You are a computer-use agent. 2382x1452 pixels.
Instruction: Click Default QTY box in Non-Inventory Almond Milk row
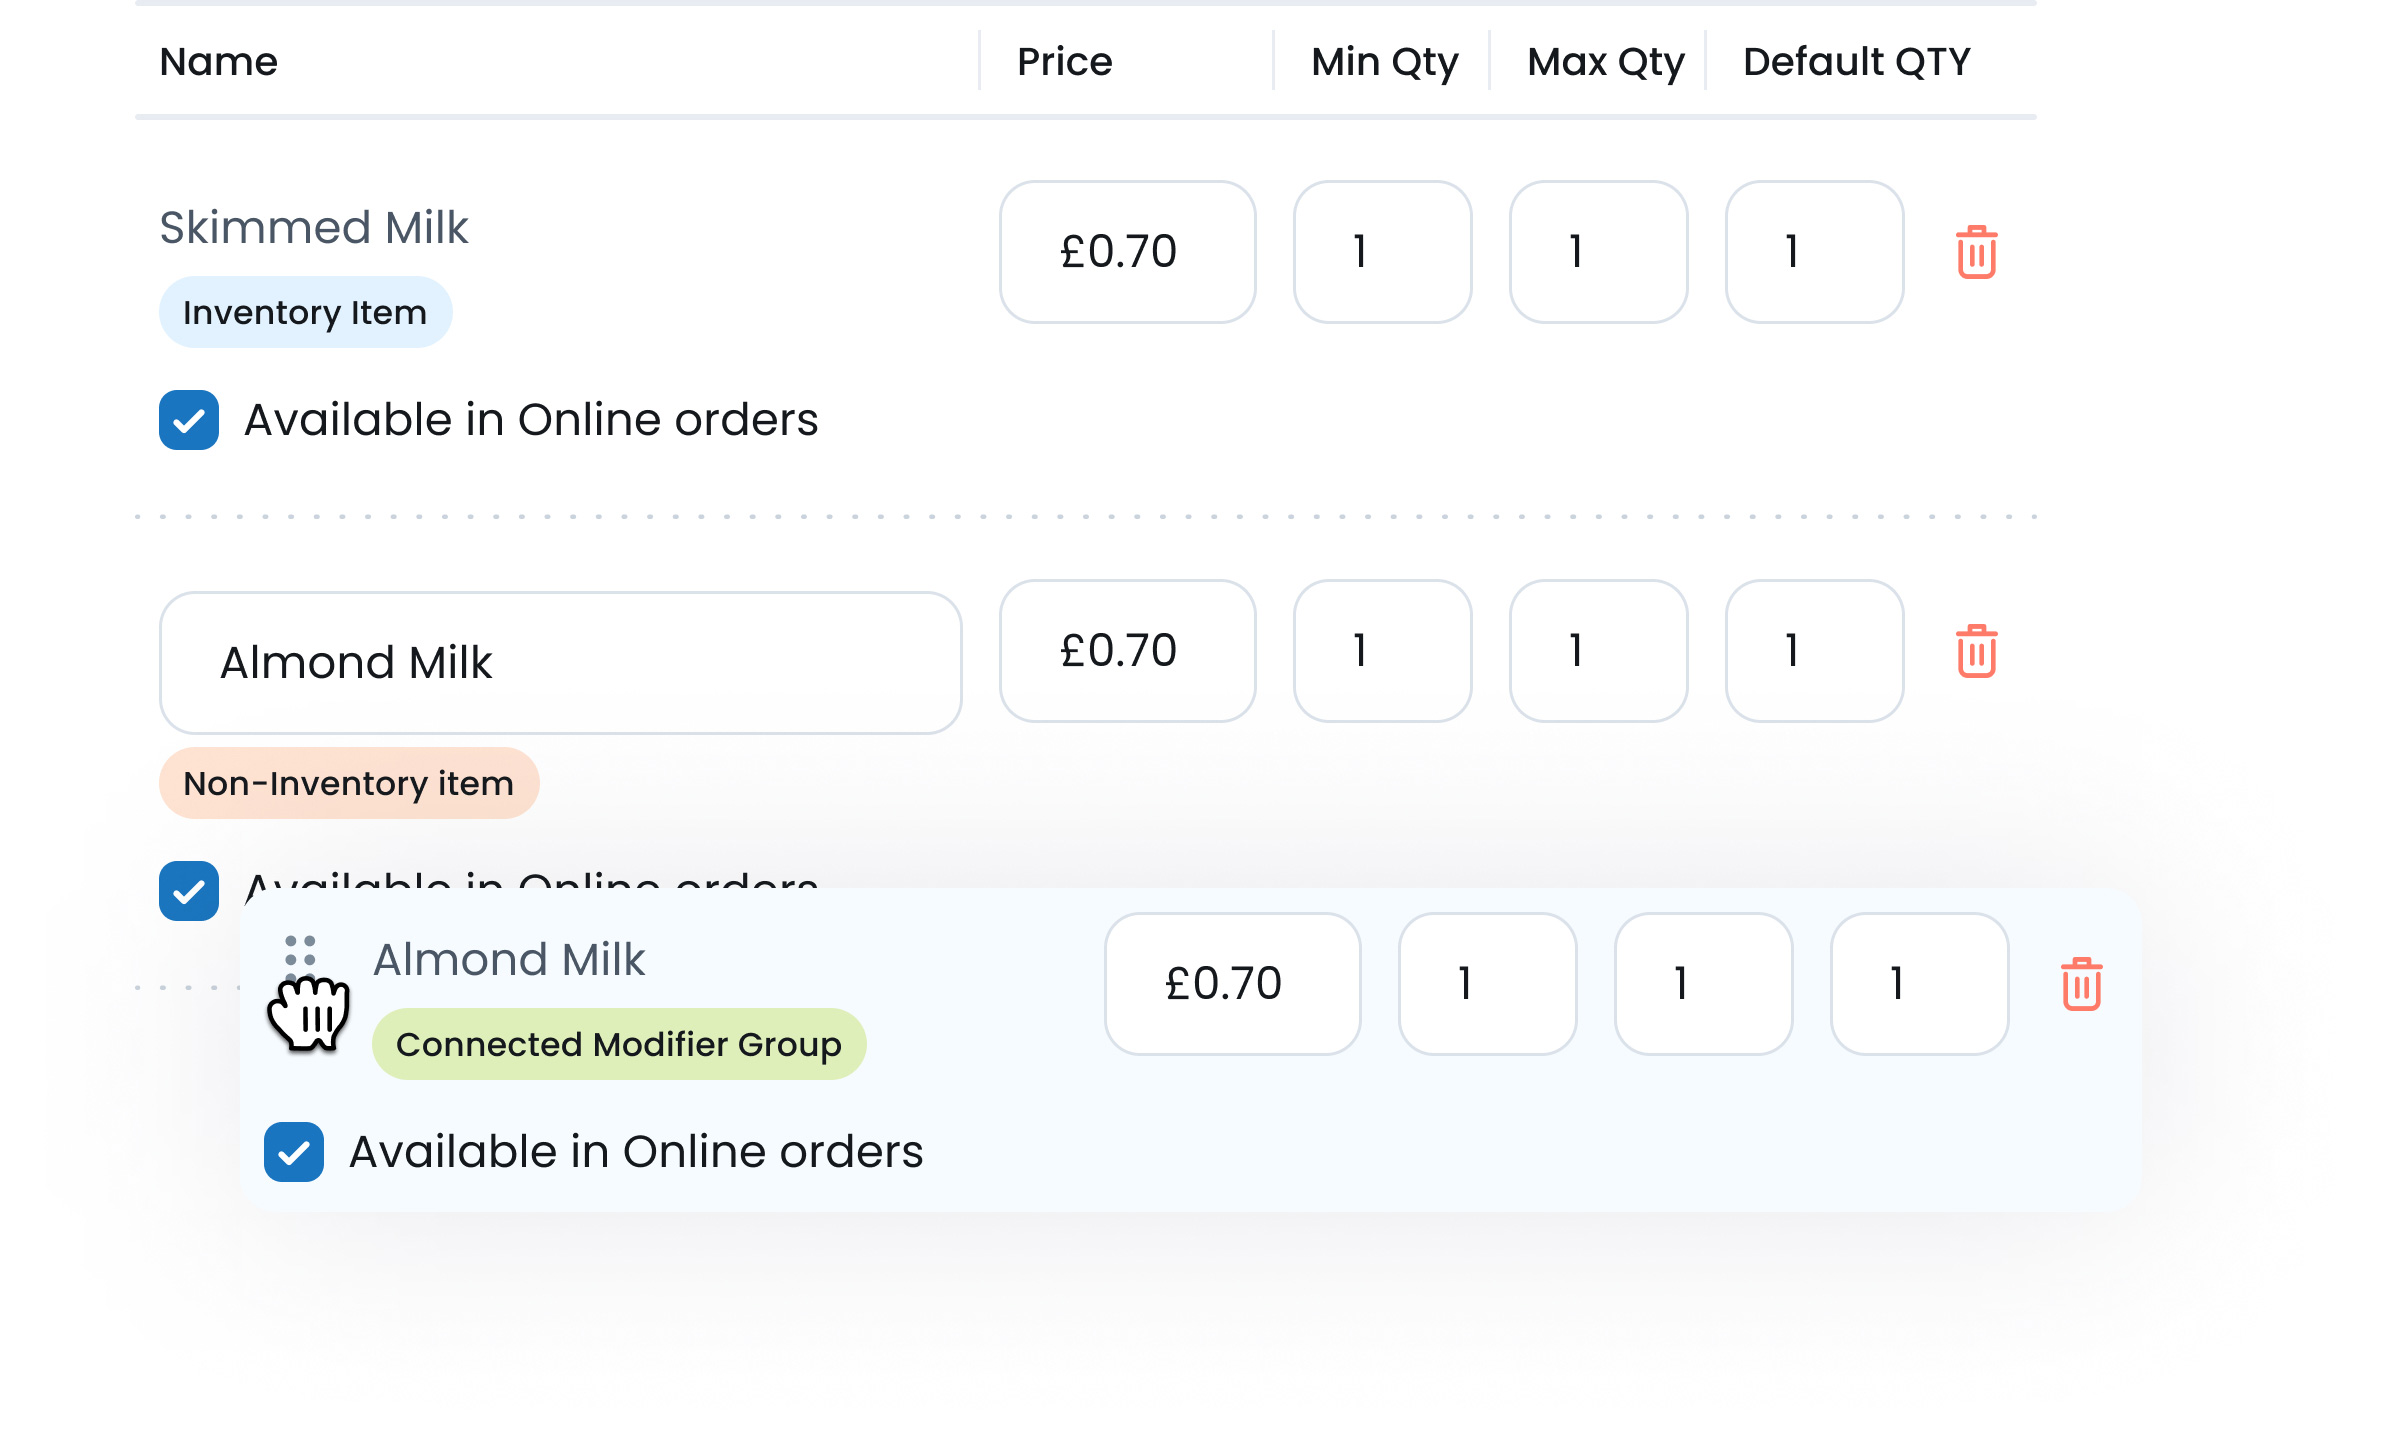click(x=1814, y=651)
